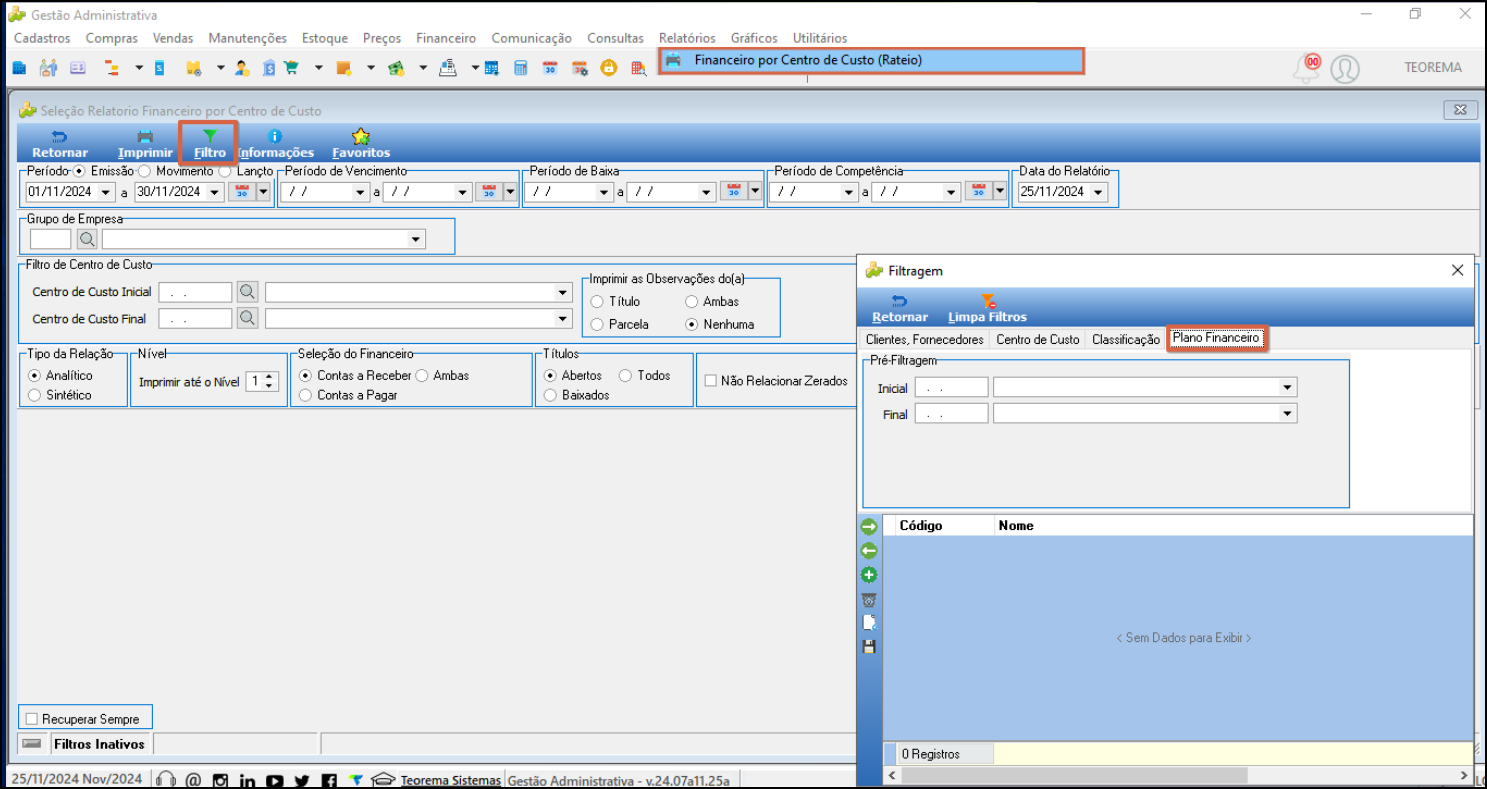Select the Movimento period radio button
The width and height of the screenshot is (1487, 789).
click(144, 171)
